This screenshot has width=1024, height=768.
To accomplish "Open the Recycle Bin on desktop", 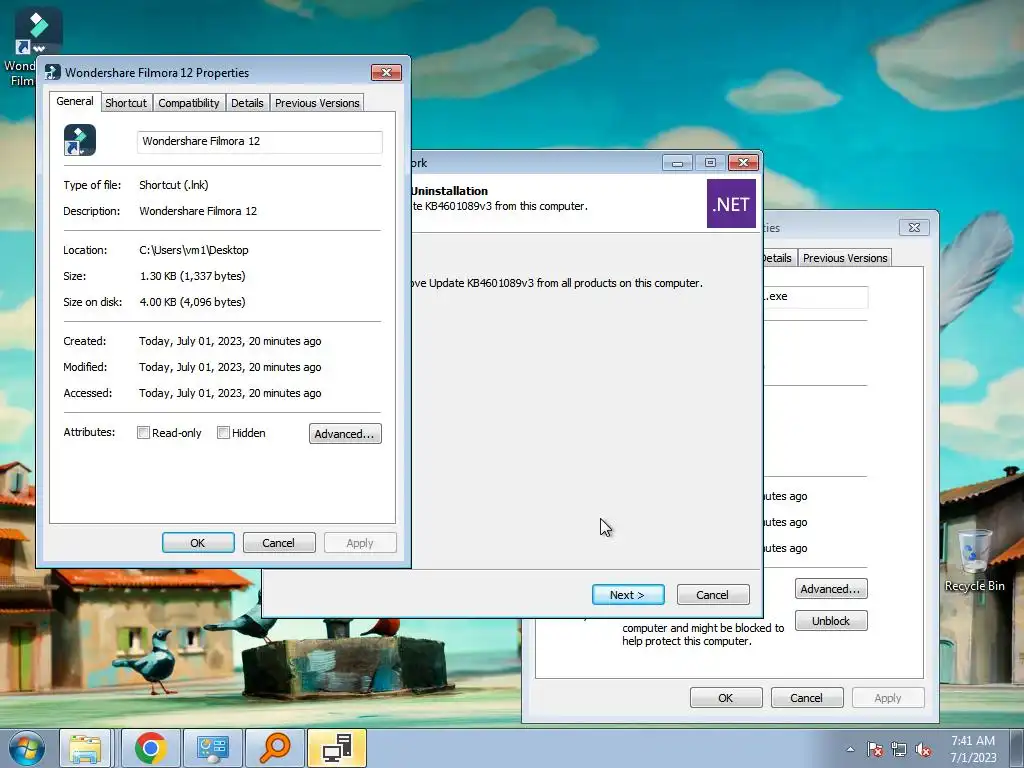I will [974, 560].
